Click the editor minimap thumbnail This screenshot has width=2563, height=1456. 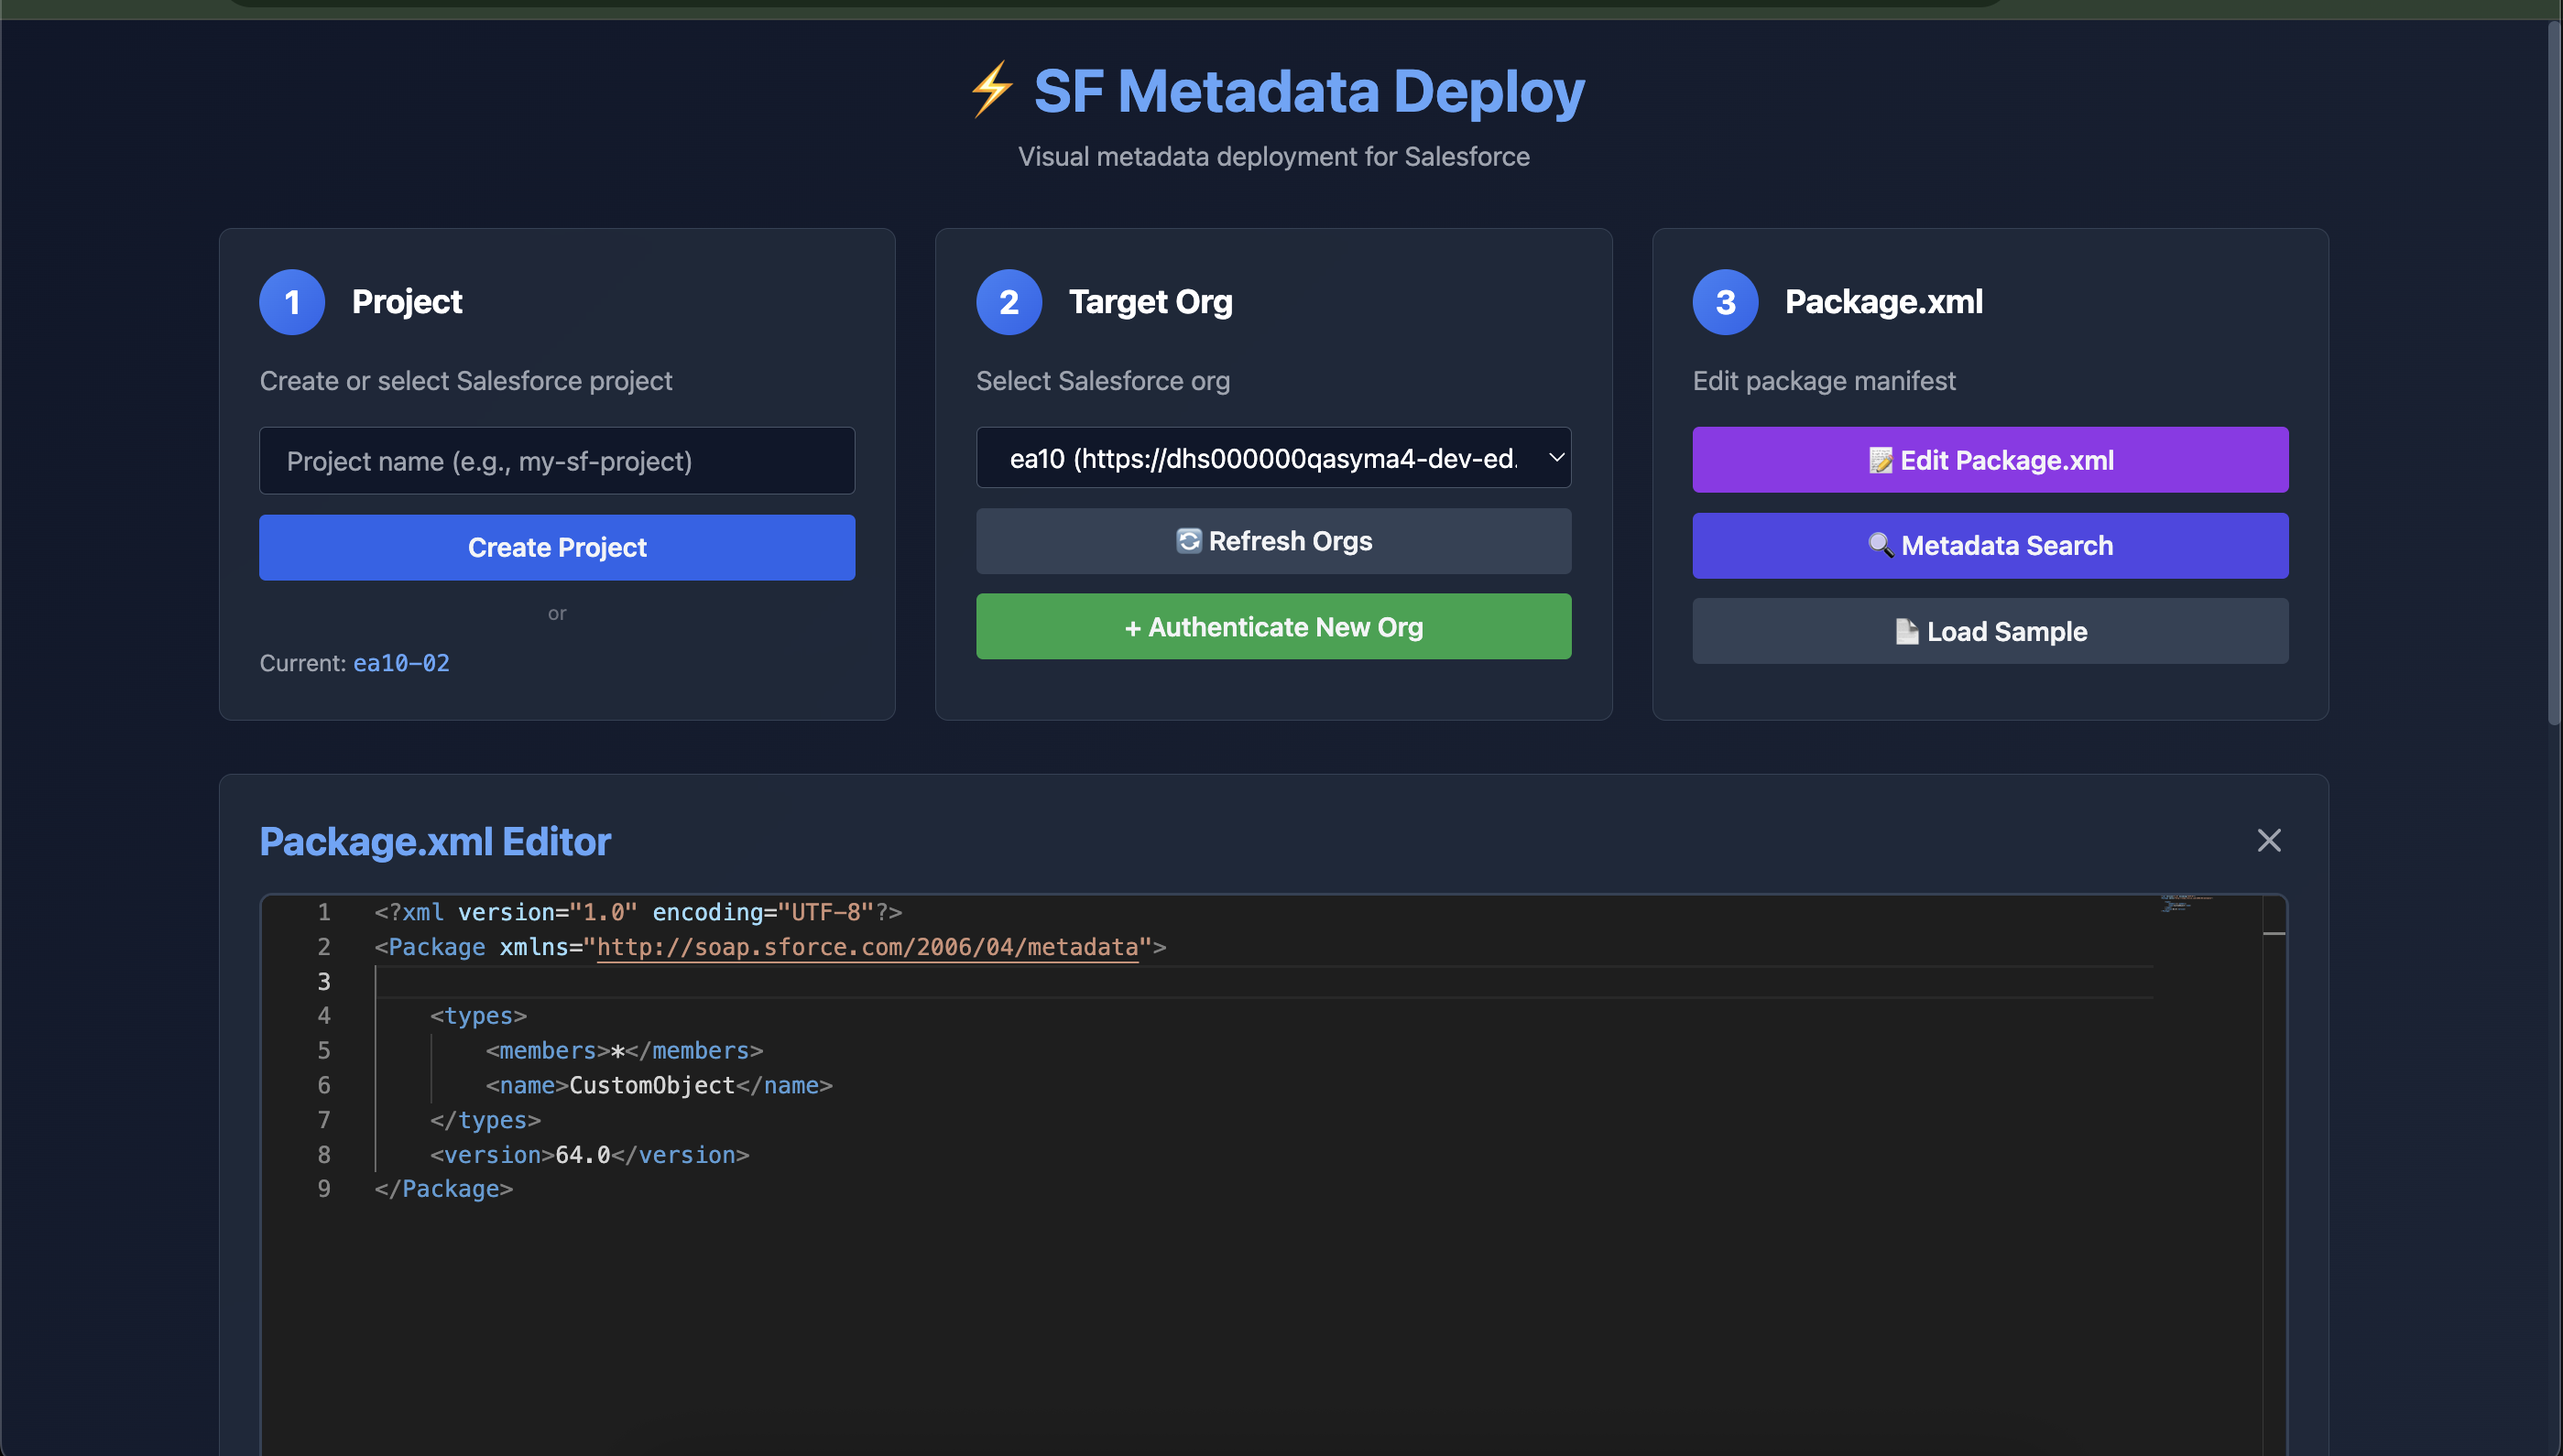coord(2185,903)
